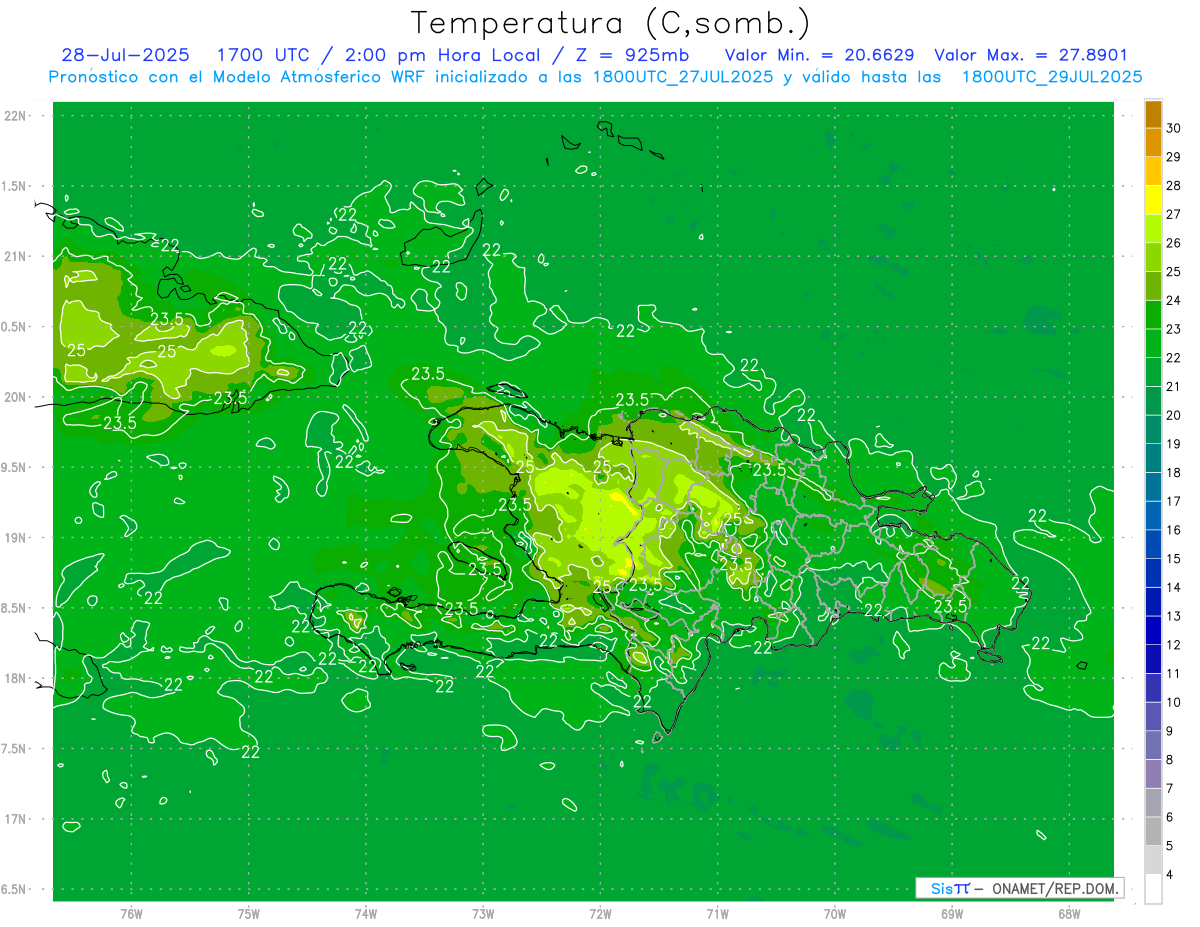Image resolution: width=1200 pixels, height=927 pixels.
Task: Click the "19N" latitude axis label
Action: click(15, 538)
